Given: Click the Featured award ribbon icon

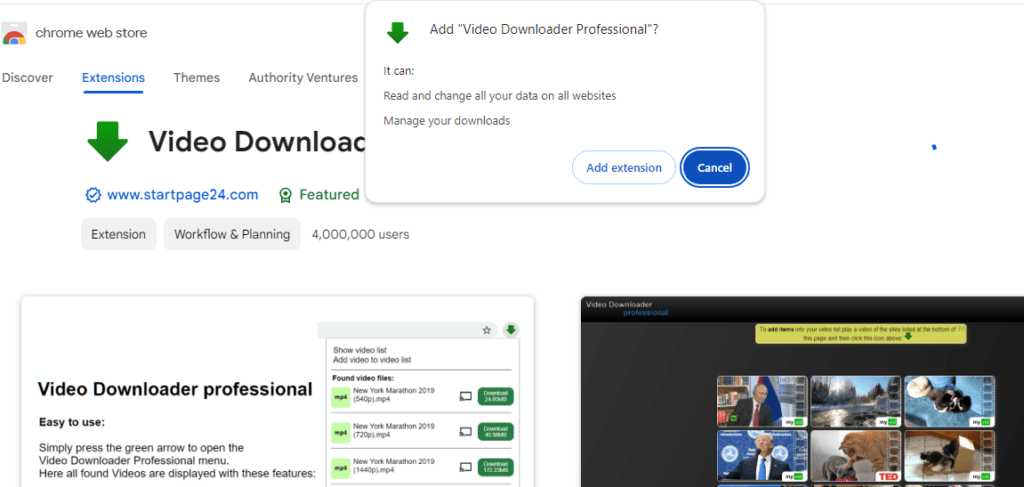Looking at the screenshot, I should point(285,195).
